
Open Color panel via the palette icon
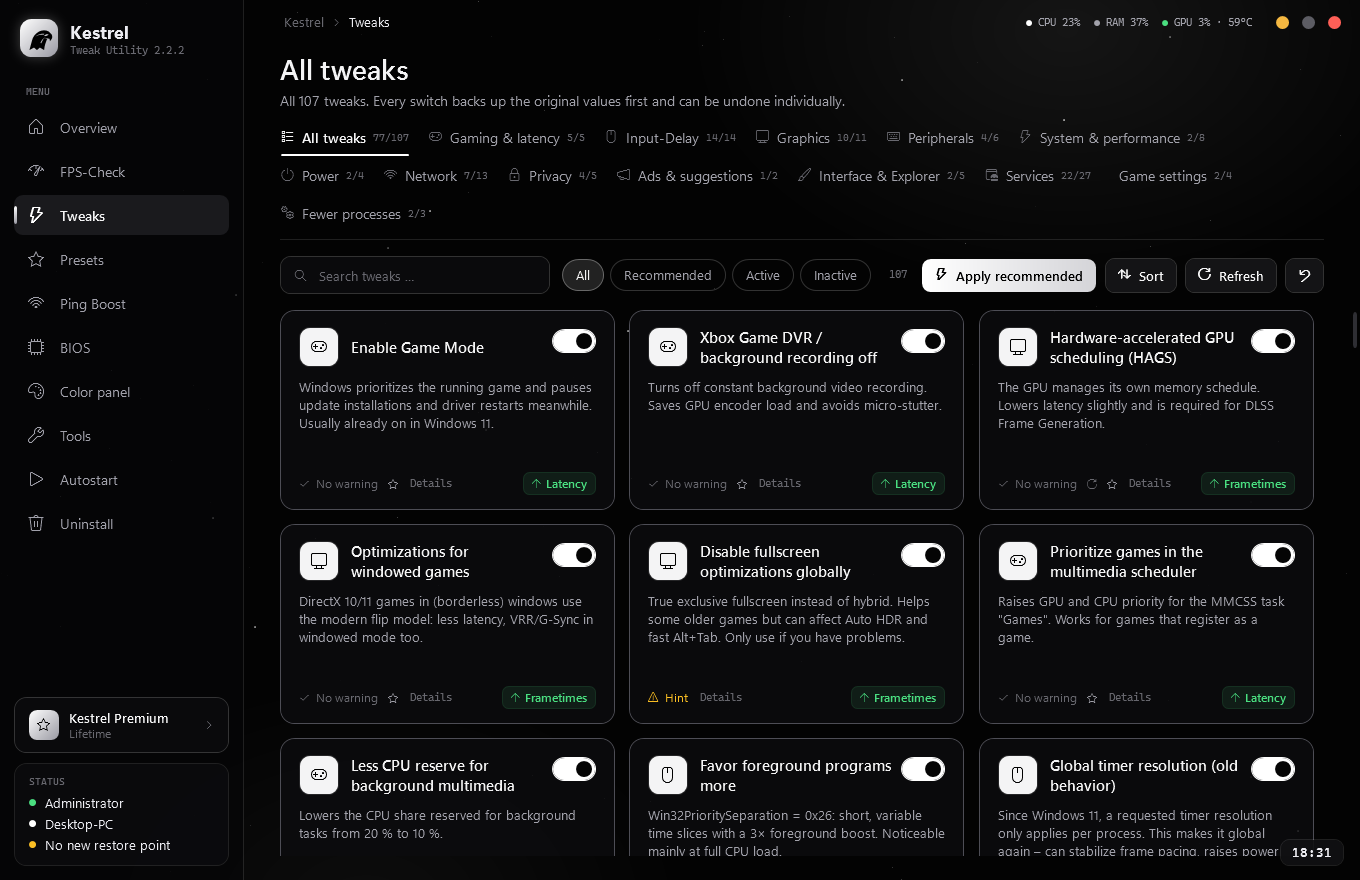pyautogui.click(x=36, y=392)
